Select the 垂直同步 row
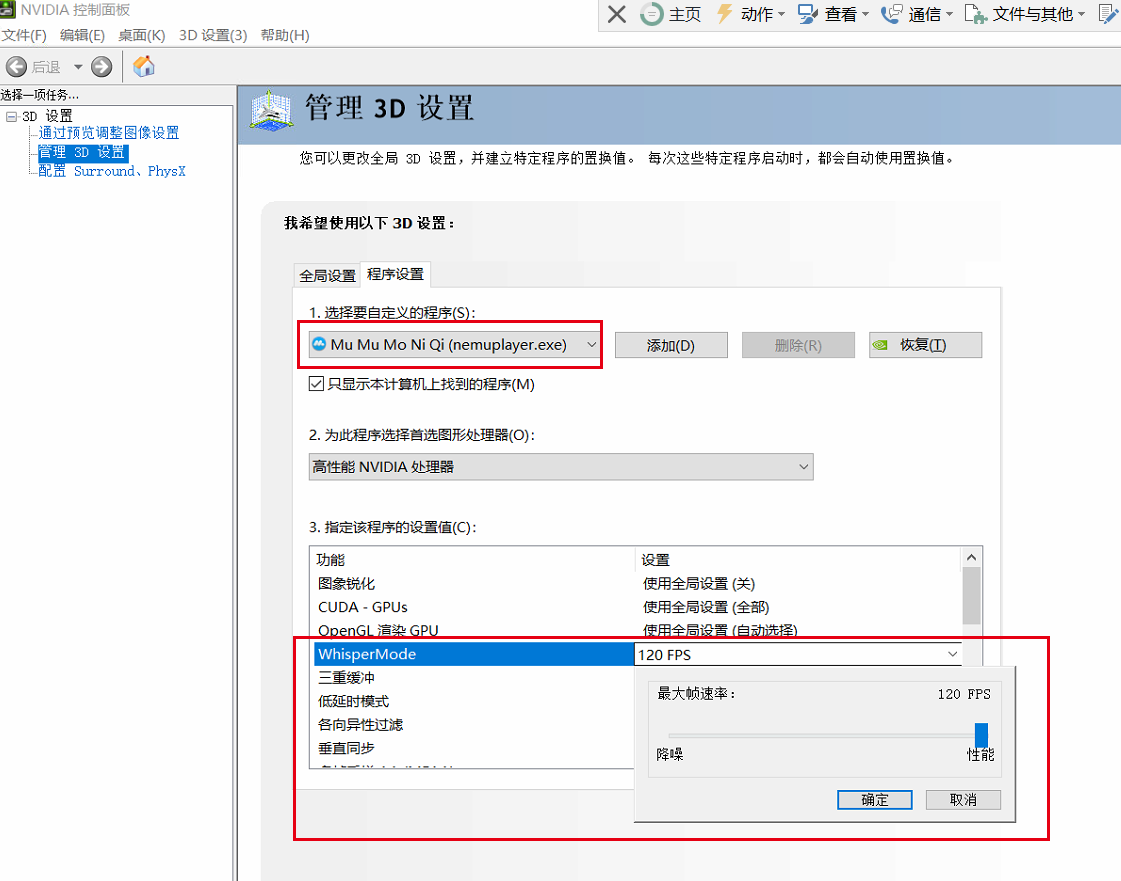Image resolution: width=1121 pixels, height=881 pixels. 474,748
